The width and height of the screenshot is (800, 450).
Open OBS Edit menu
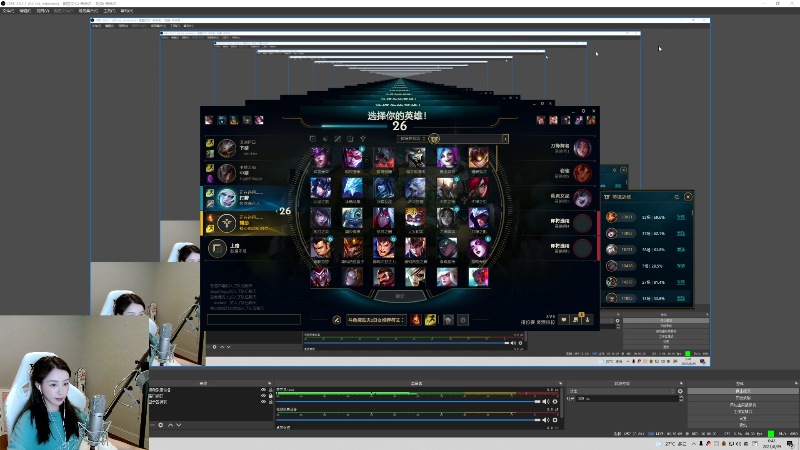25,11
